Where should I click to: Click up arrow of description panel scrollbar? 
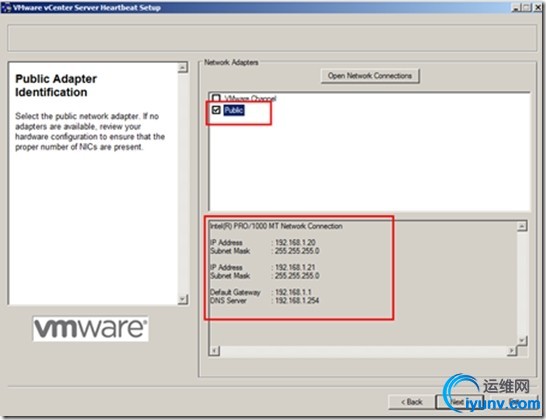[x=183, y=68]
